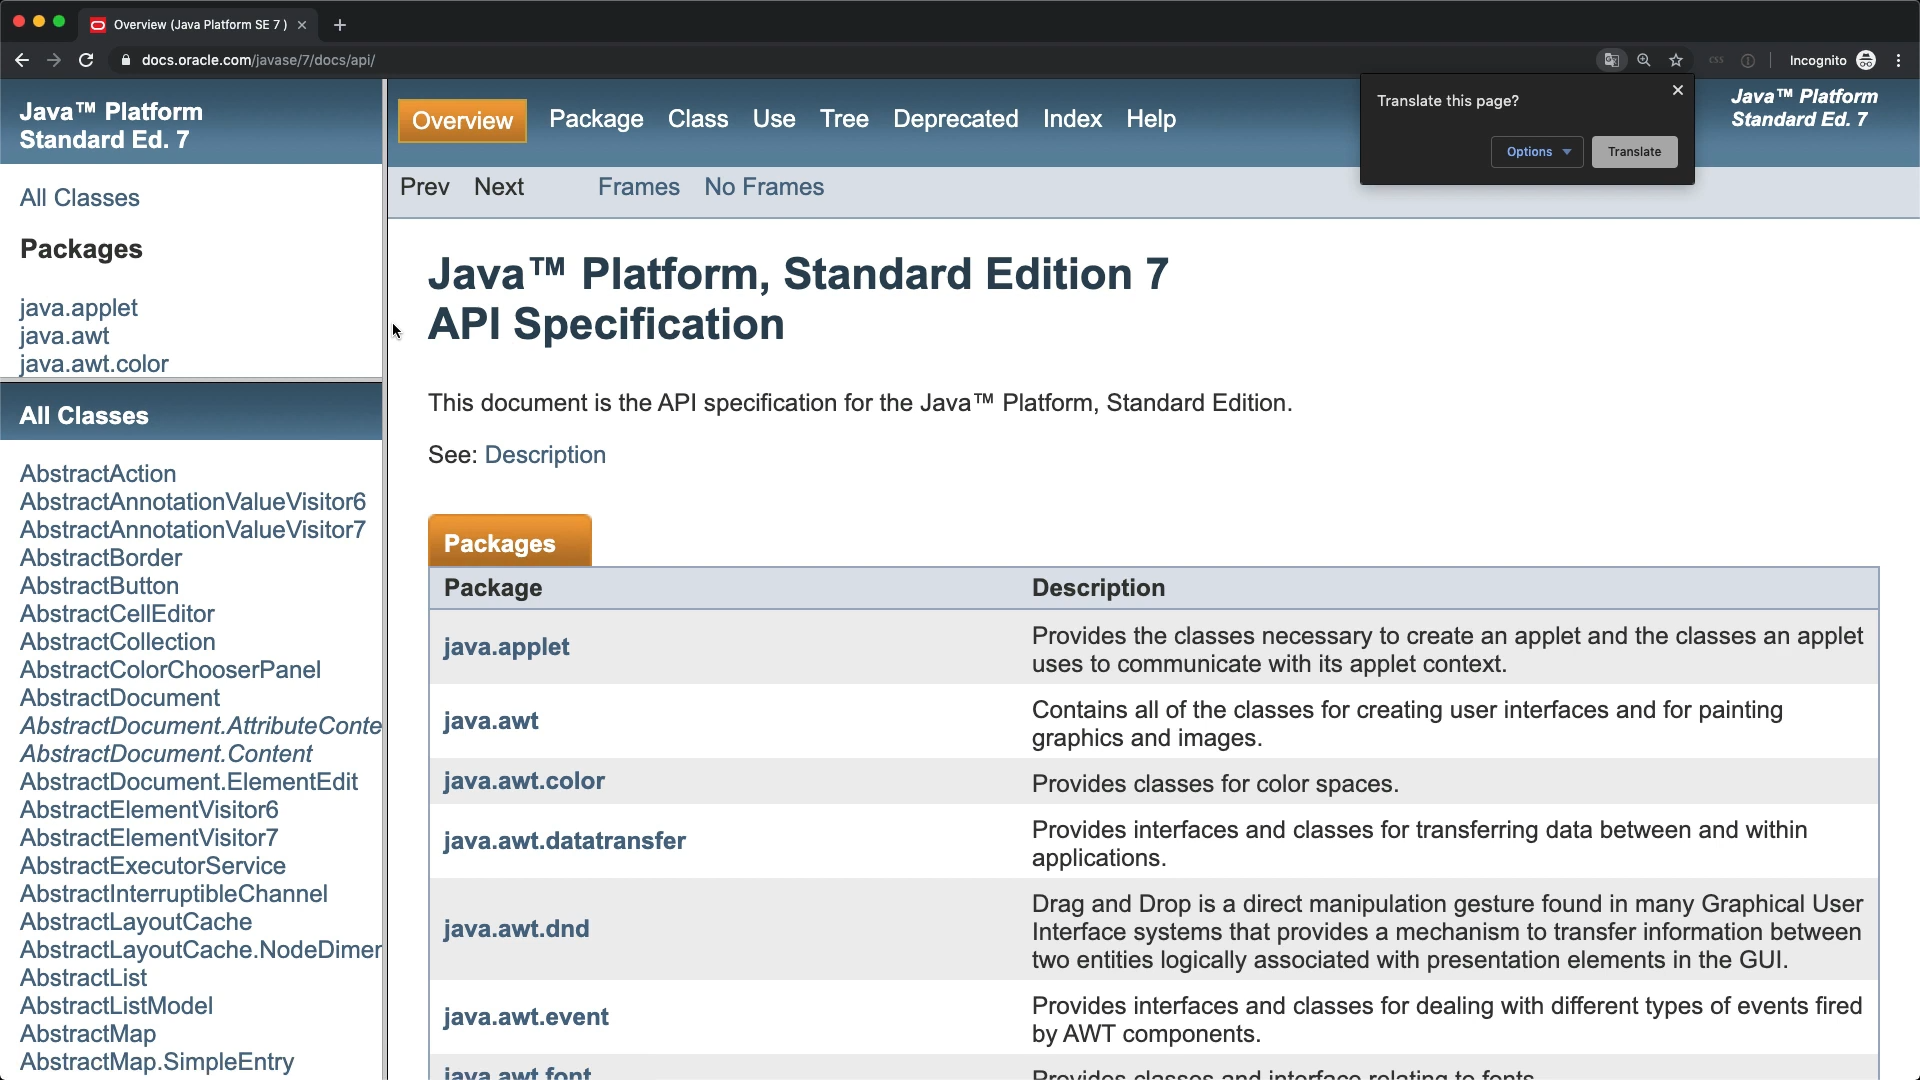Click the info circle extension icon

pos(1748,60)
